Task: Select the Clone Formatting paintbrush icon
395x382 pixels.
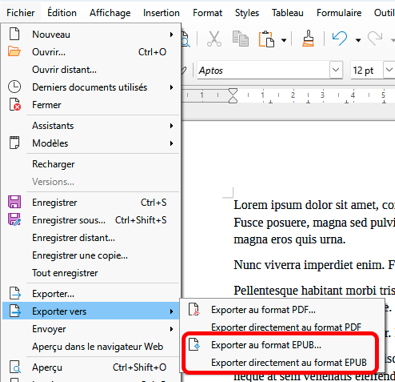Action: click(x=308, y=39)
